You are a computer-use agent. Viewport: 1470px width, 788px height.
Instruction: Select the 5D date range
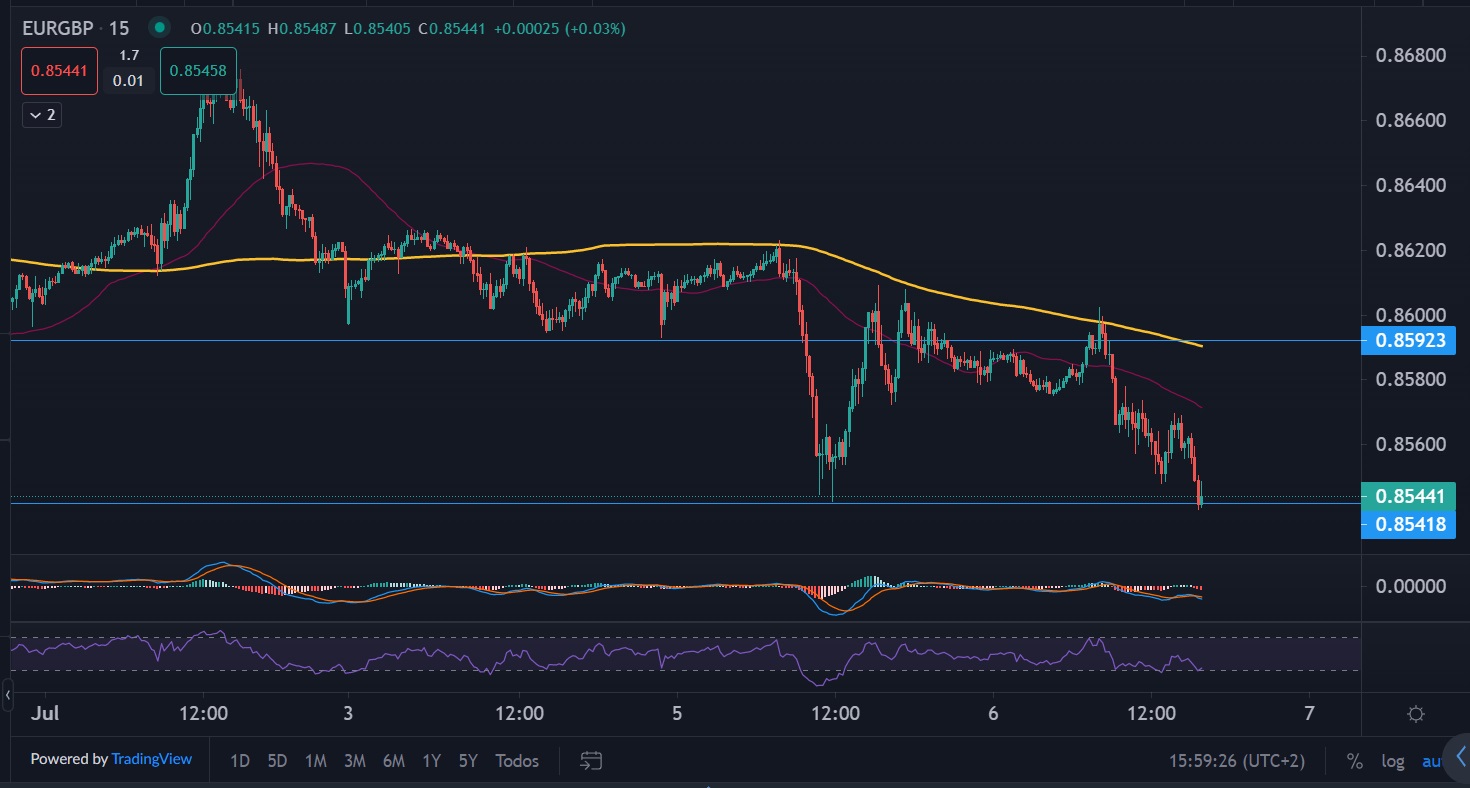(277, 761)
